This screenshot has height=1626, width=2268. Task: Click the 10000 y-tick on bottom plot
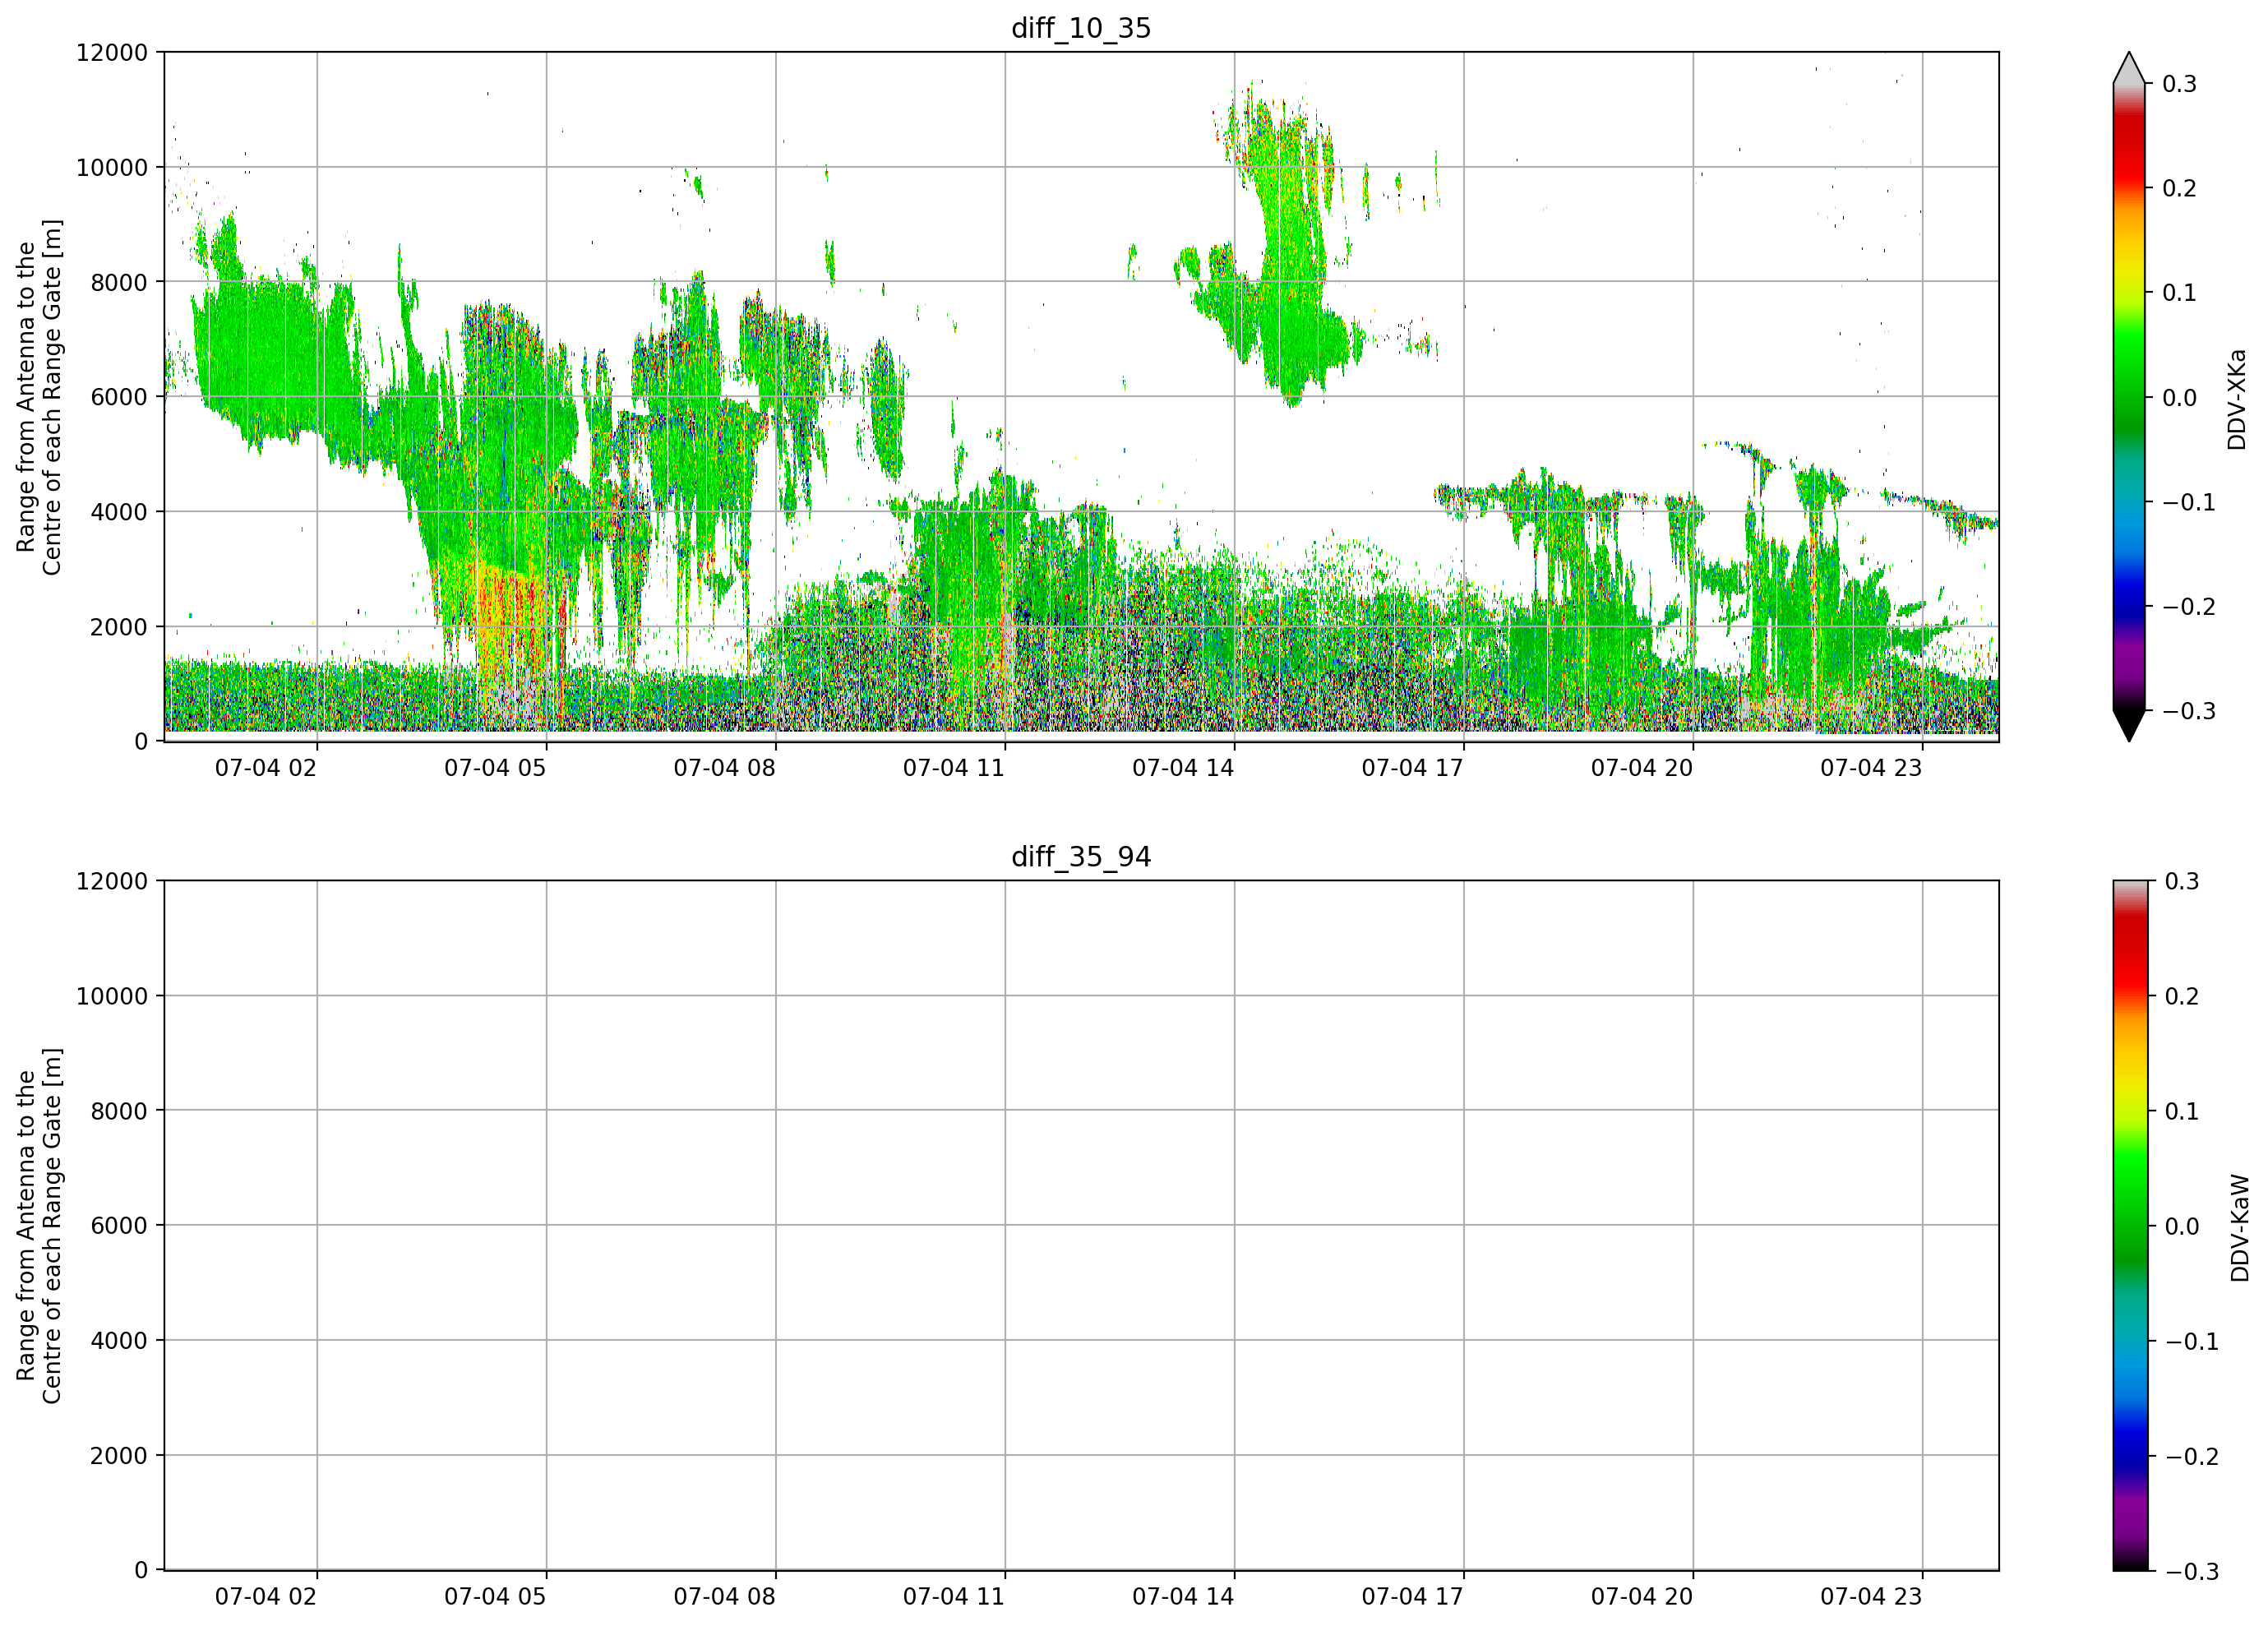pos(112,997)
